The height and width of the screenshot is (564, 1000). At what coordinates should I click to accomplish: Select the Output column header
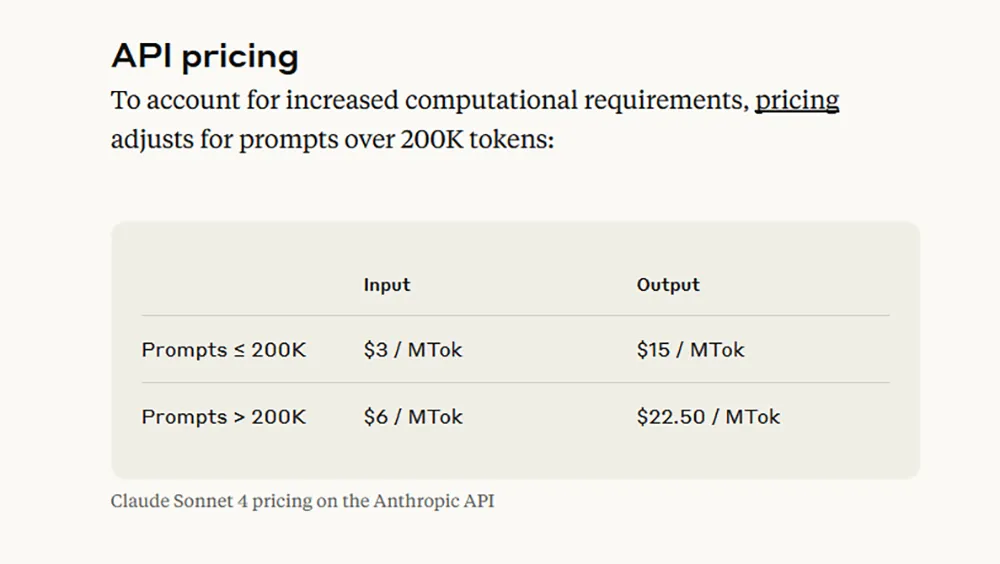tap(668, 285)
